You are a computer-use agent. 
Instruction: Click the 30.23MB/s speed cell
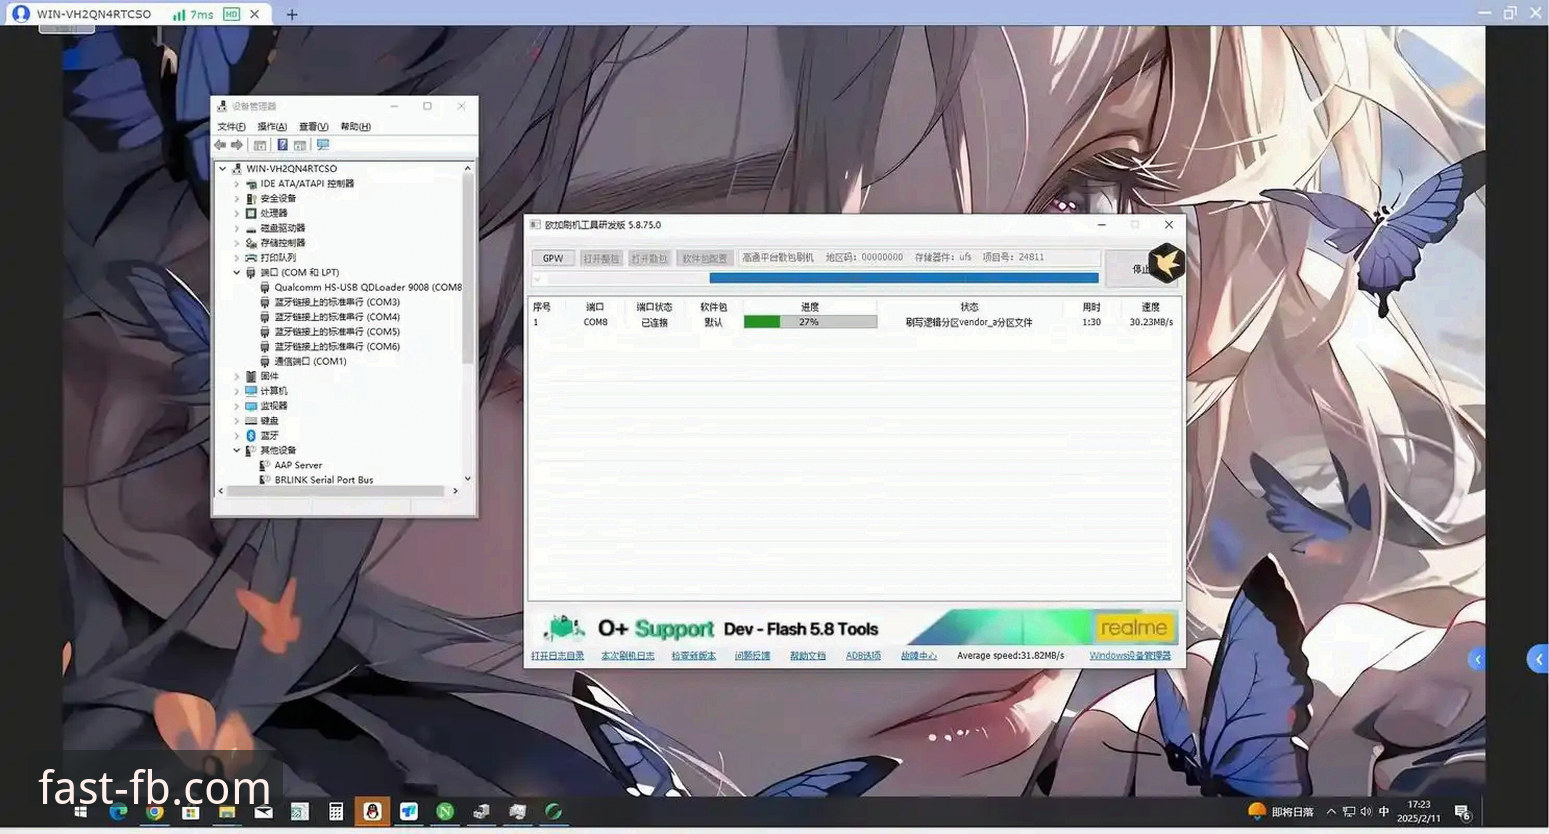1151,322
